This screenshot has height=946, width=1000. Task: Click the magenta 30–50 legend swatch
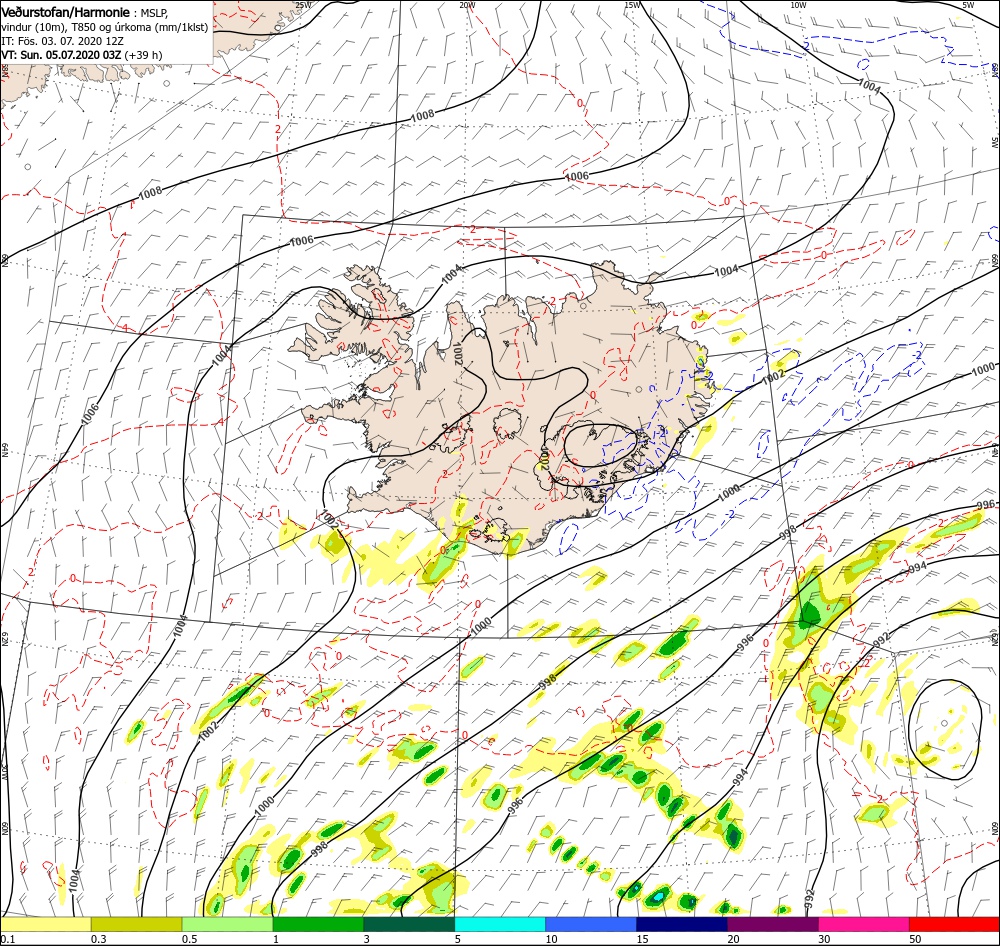click(864, 924)
